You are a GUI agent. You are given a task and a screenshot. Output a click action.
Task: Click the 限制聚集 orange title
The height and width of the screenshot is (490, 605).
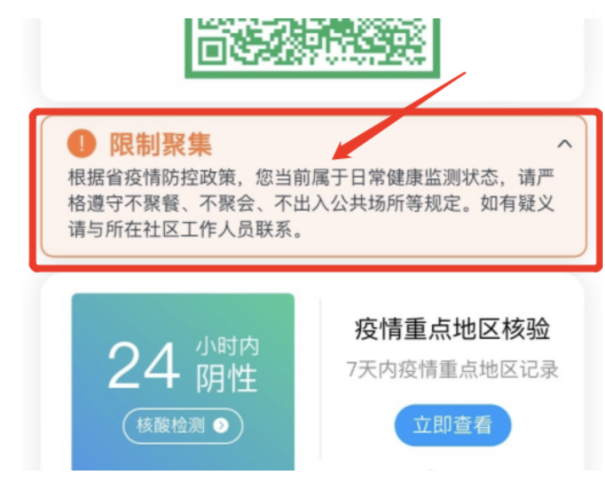click(x=161, y=144)
